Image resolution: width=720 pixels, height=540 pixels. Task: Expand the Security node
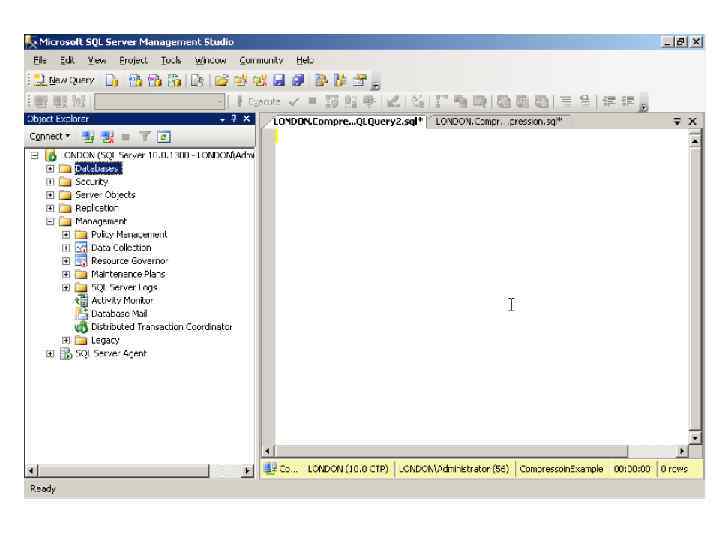coord(50,182)
